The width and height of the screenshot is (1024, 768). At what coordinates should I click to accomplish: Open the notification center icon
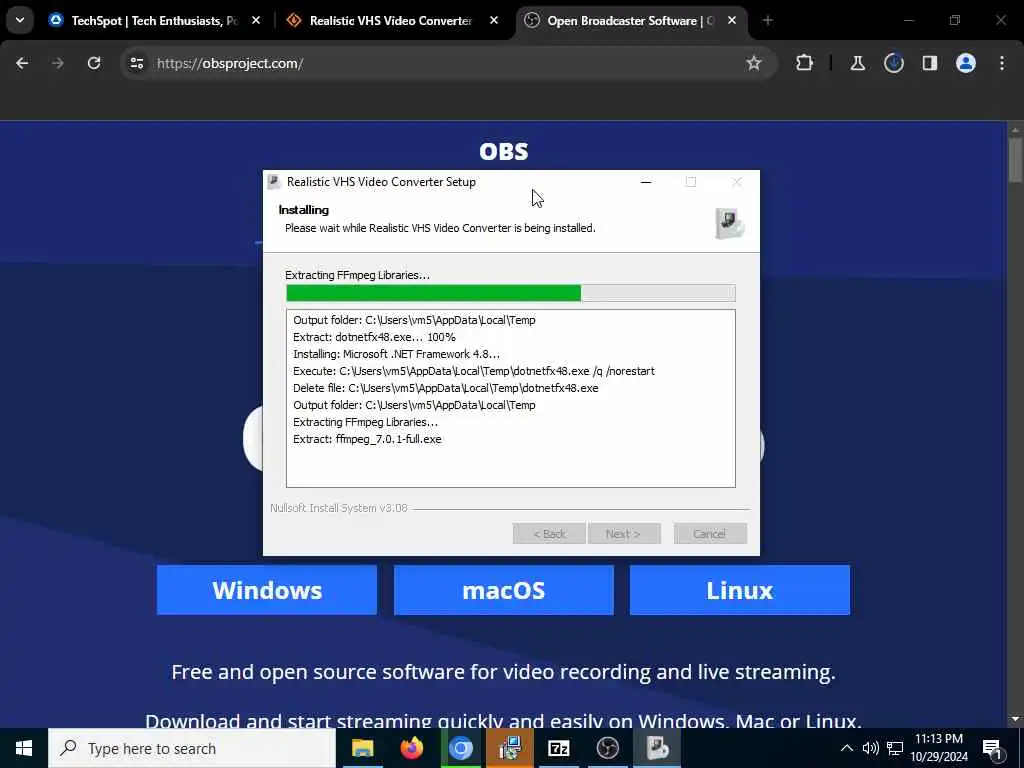pos(992,748)
